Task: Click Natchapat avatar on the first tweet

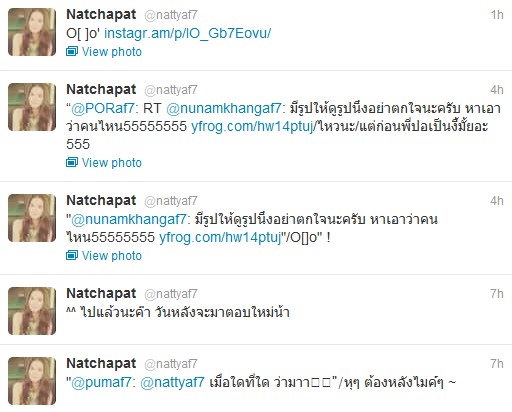Action: point(32,32)
